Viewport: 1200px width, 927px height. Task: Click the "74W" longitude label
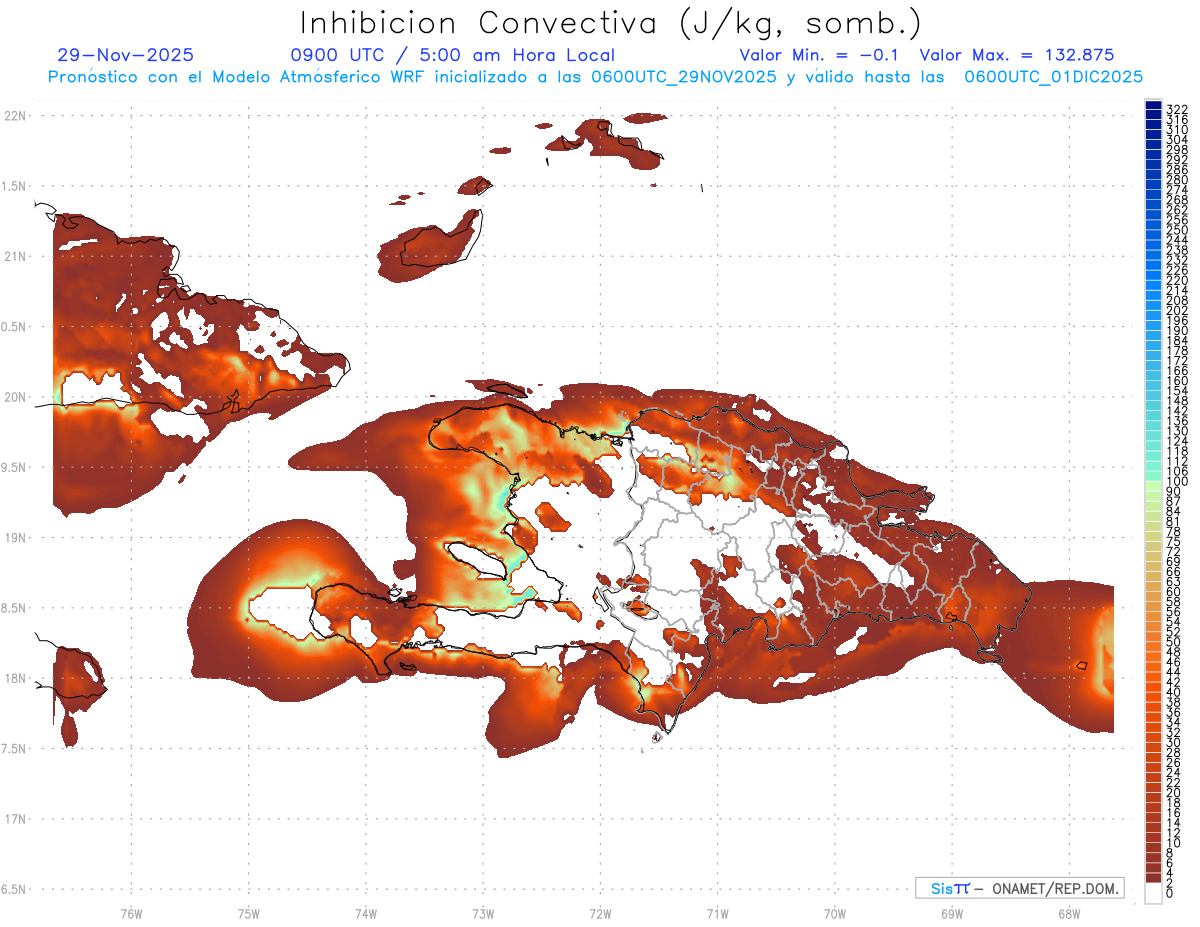click(x=366, y=913)
